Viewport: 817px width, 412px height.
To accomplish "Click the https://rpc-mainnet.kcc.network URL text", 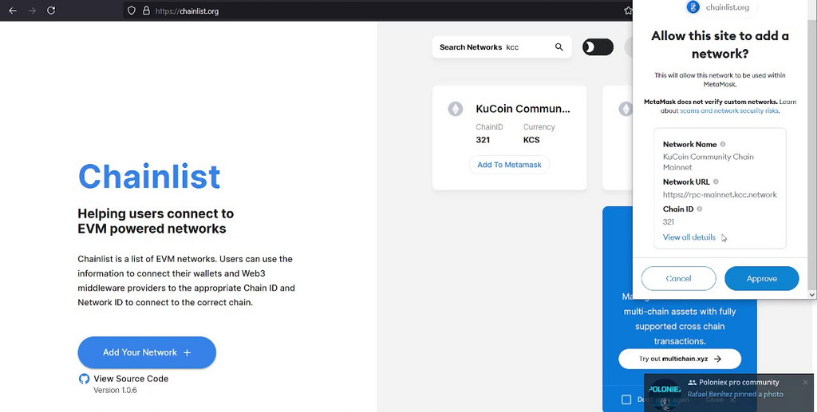I will (x=720, y=195).
